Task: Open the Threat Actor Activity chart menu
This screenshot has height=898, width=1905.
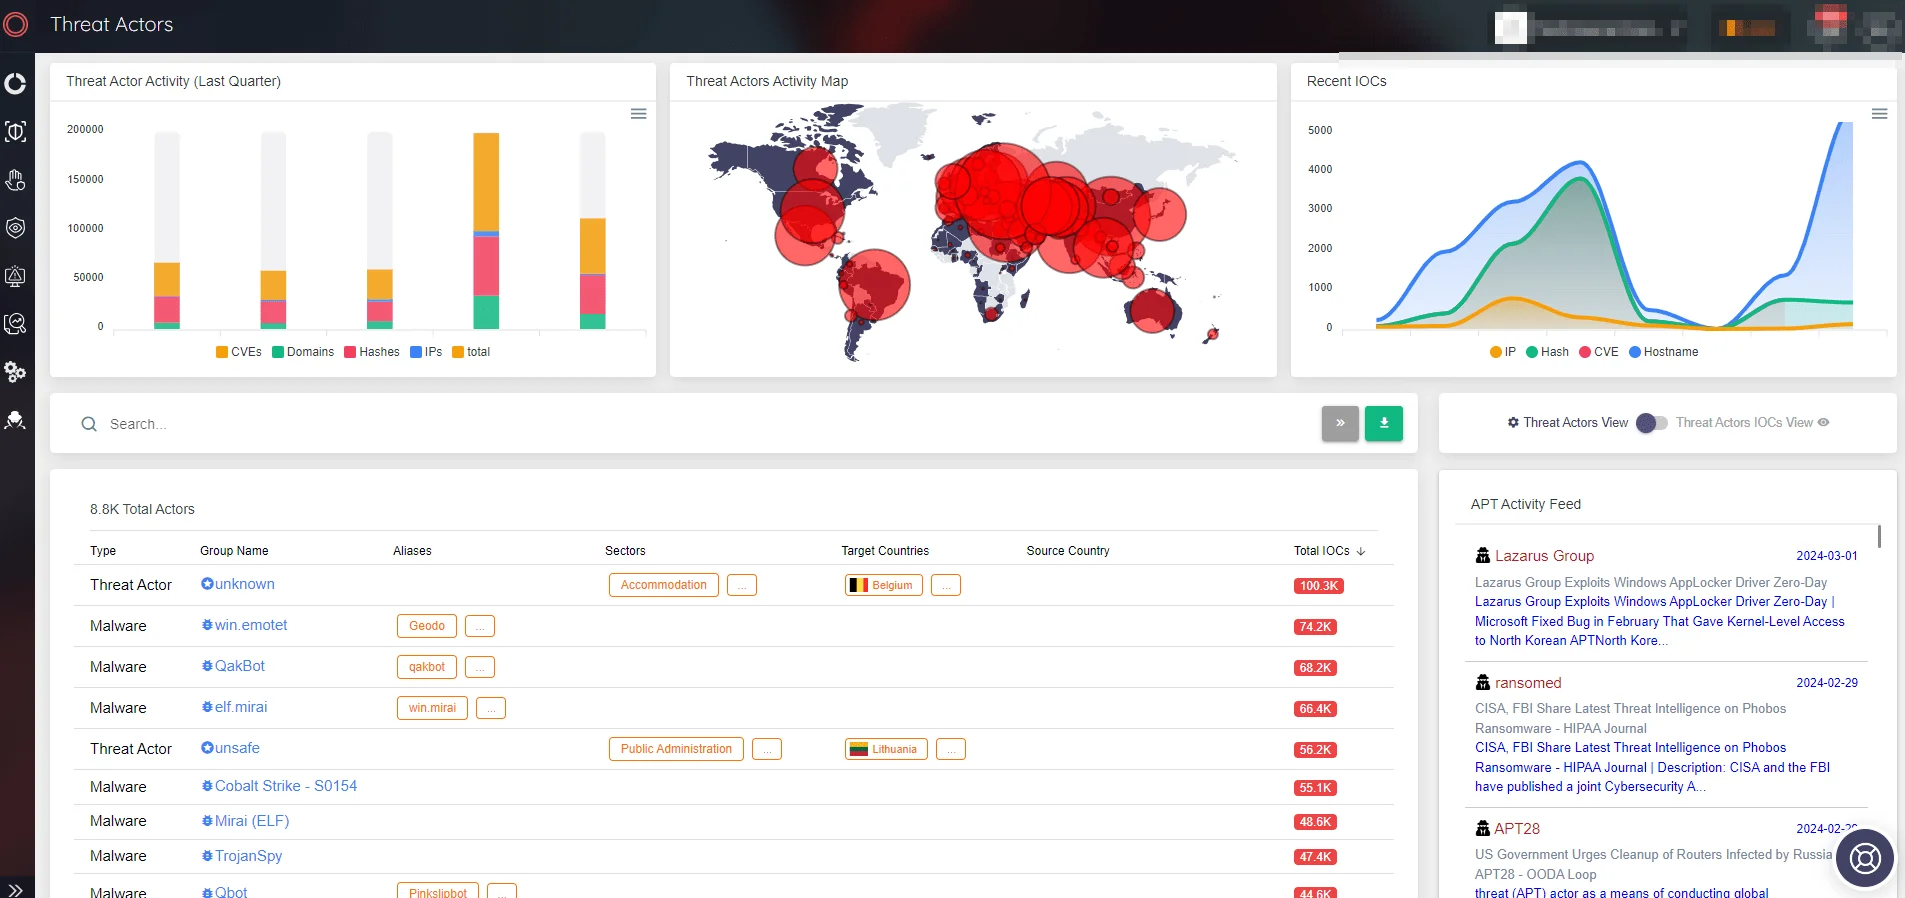Action: (638, 114)
